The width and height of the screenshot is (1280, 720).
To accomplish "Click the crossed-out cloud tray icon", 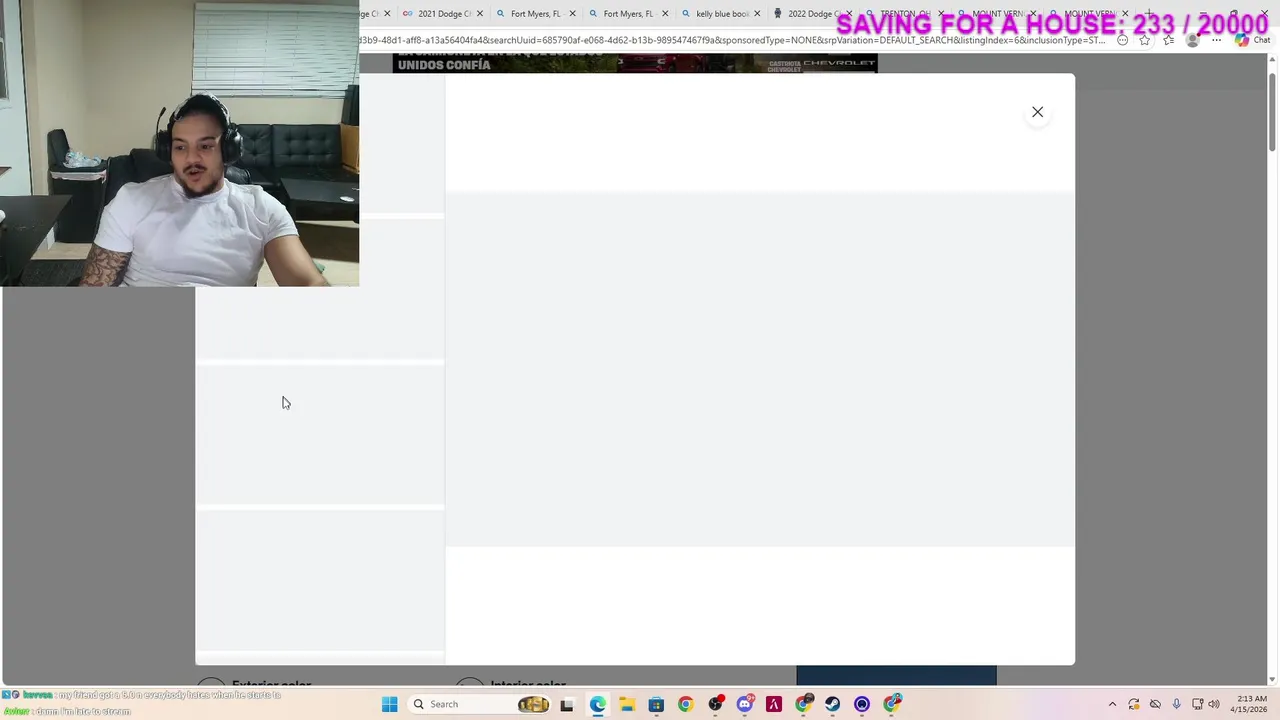I will pos(1155,704).
